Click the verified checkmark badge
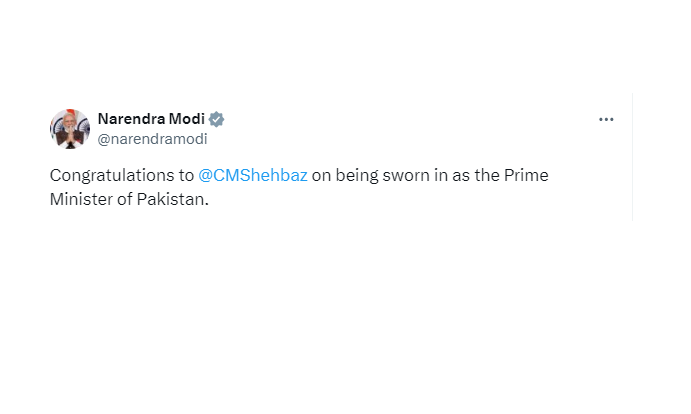 point(217,119)
